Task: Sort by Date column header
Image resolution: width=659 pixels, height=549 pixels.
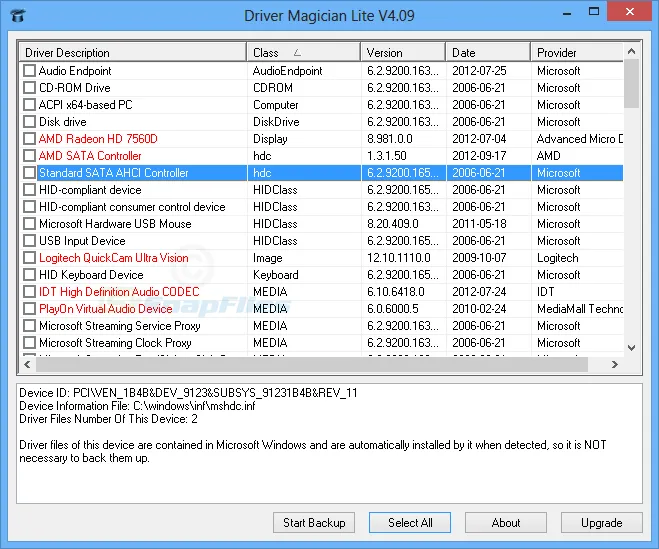Action: click(x=488, y=53)
